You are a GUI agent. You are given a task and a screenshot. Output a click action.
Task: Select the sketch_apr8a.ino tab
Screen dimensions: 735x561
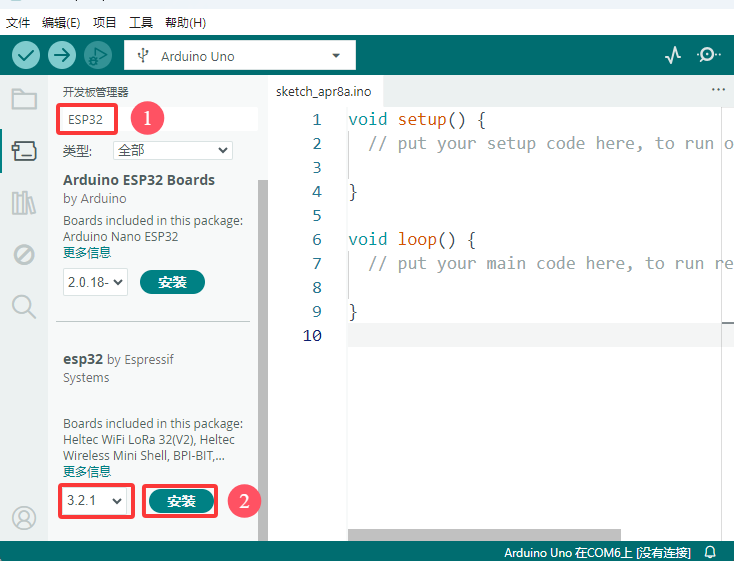click(323, 91)
